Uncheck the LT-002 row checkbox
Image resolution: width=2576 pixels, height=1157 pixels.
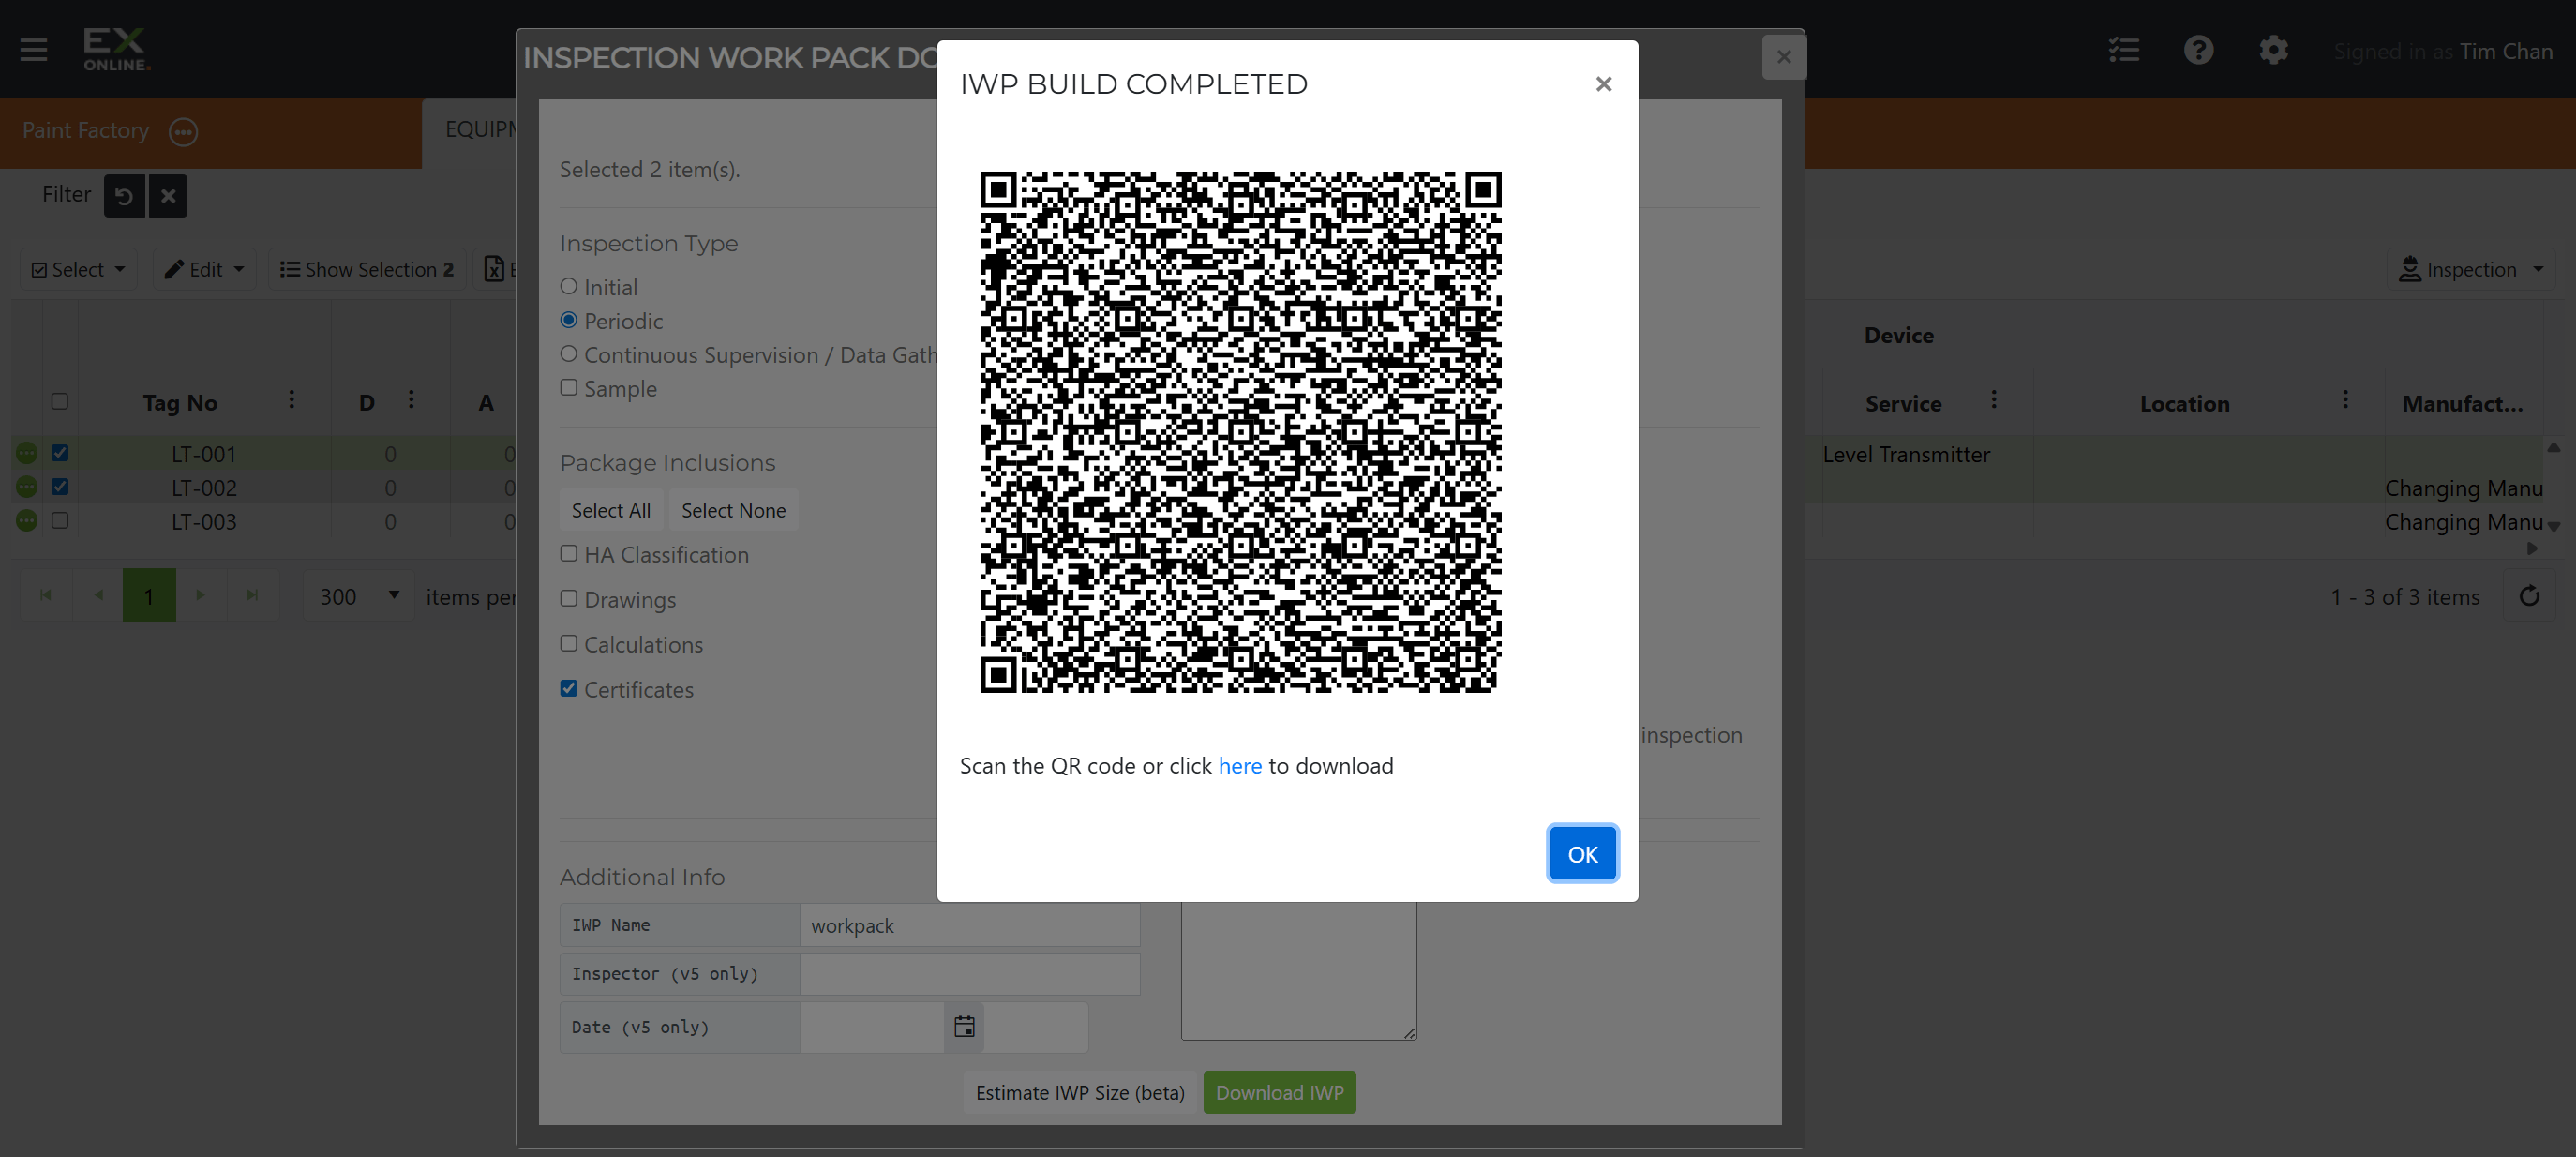(x=60, y=486)
